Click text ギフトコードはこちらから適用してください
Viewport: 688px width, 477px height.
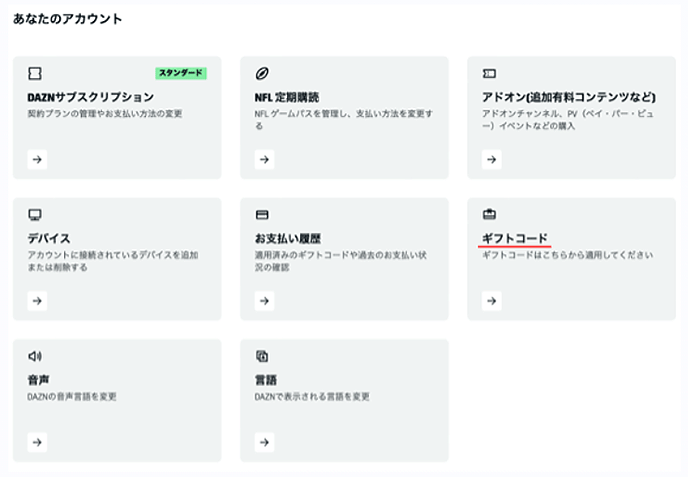click(x=567, y=255)
